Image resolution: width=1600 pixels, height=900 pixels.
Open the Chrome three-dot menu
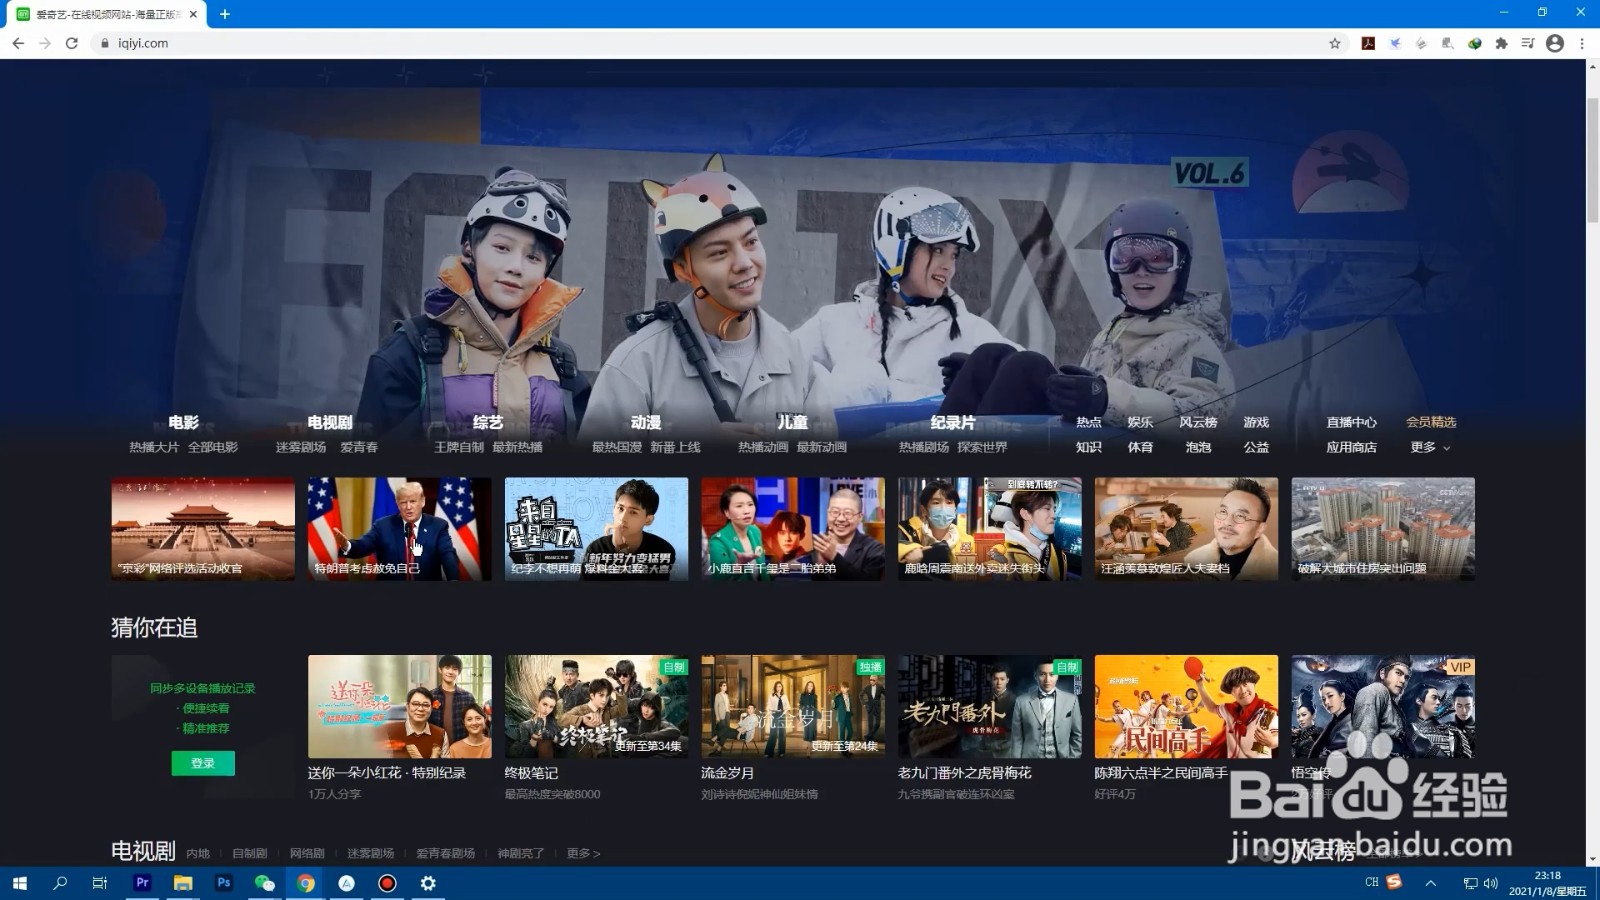(1582, 43)
